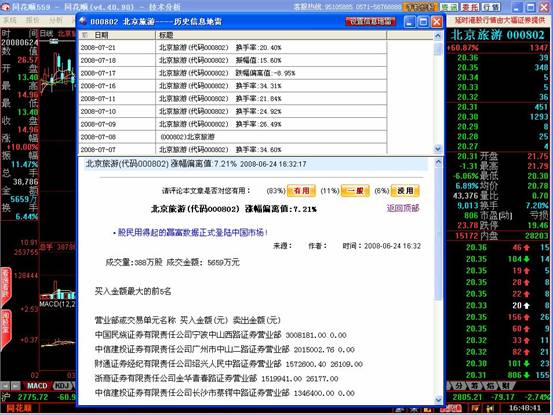Switch to the 财 tab at bottom right
This screenshot has width=553, height=415.
[506, 386]
